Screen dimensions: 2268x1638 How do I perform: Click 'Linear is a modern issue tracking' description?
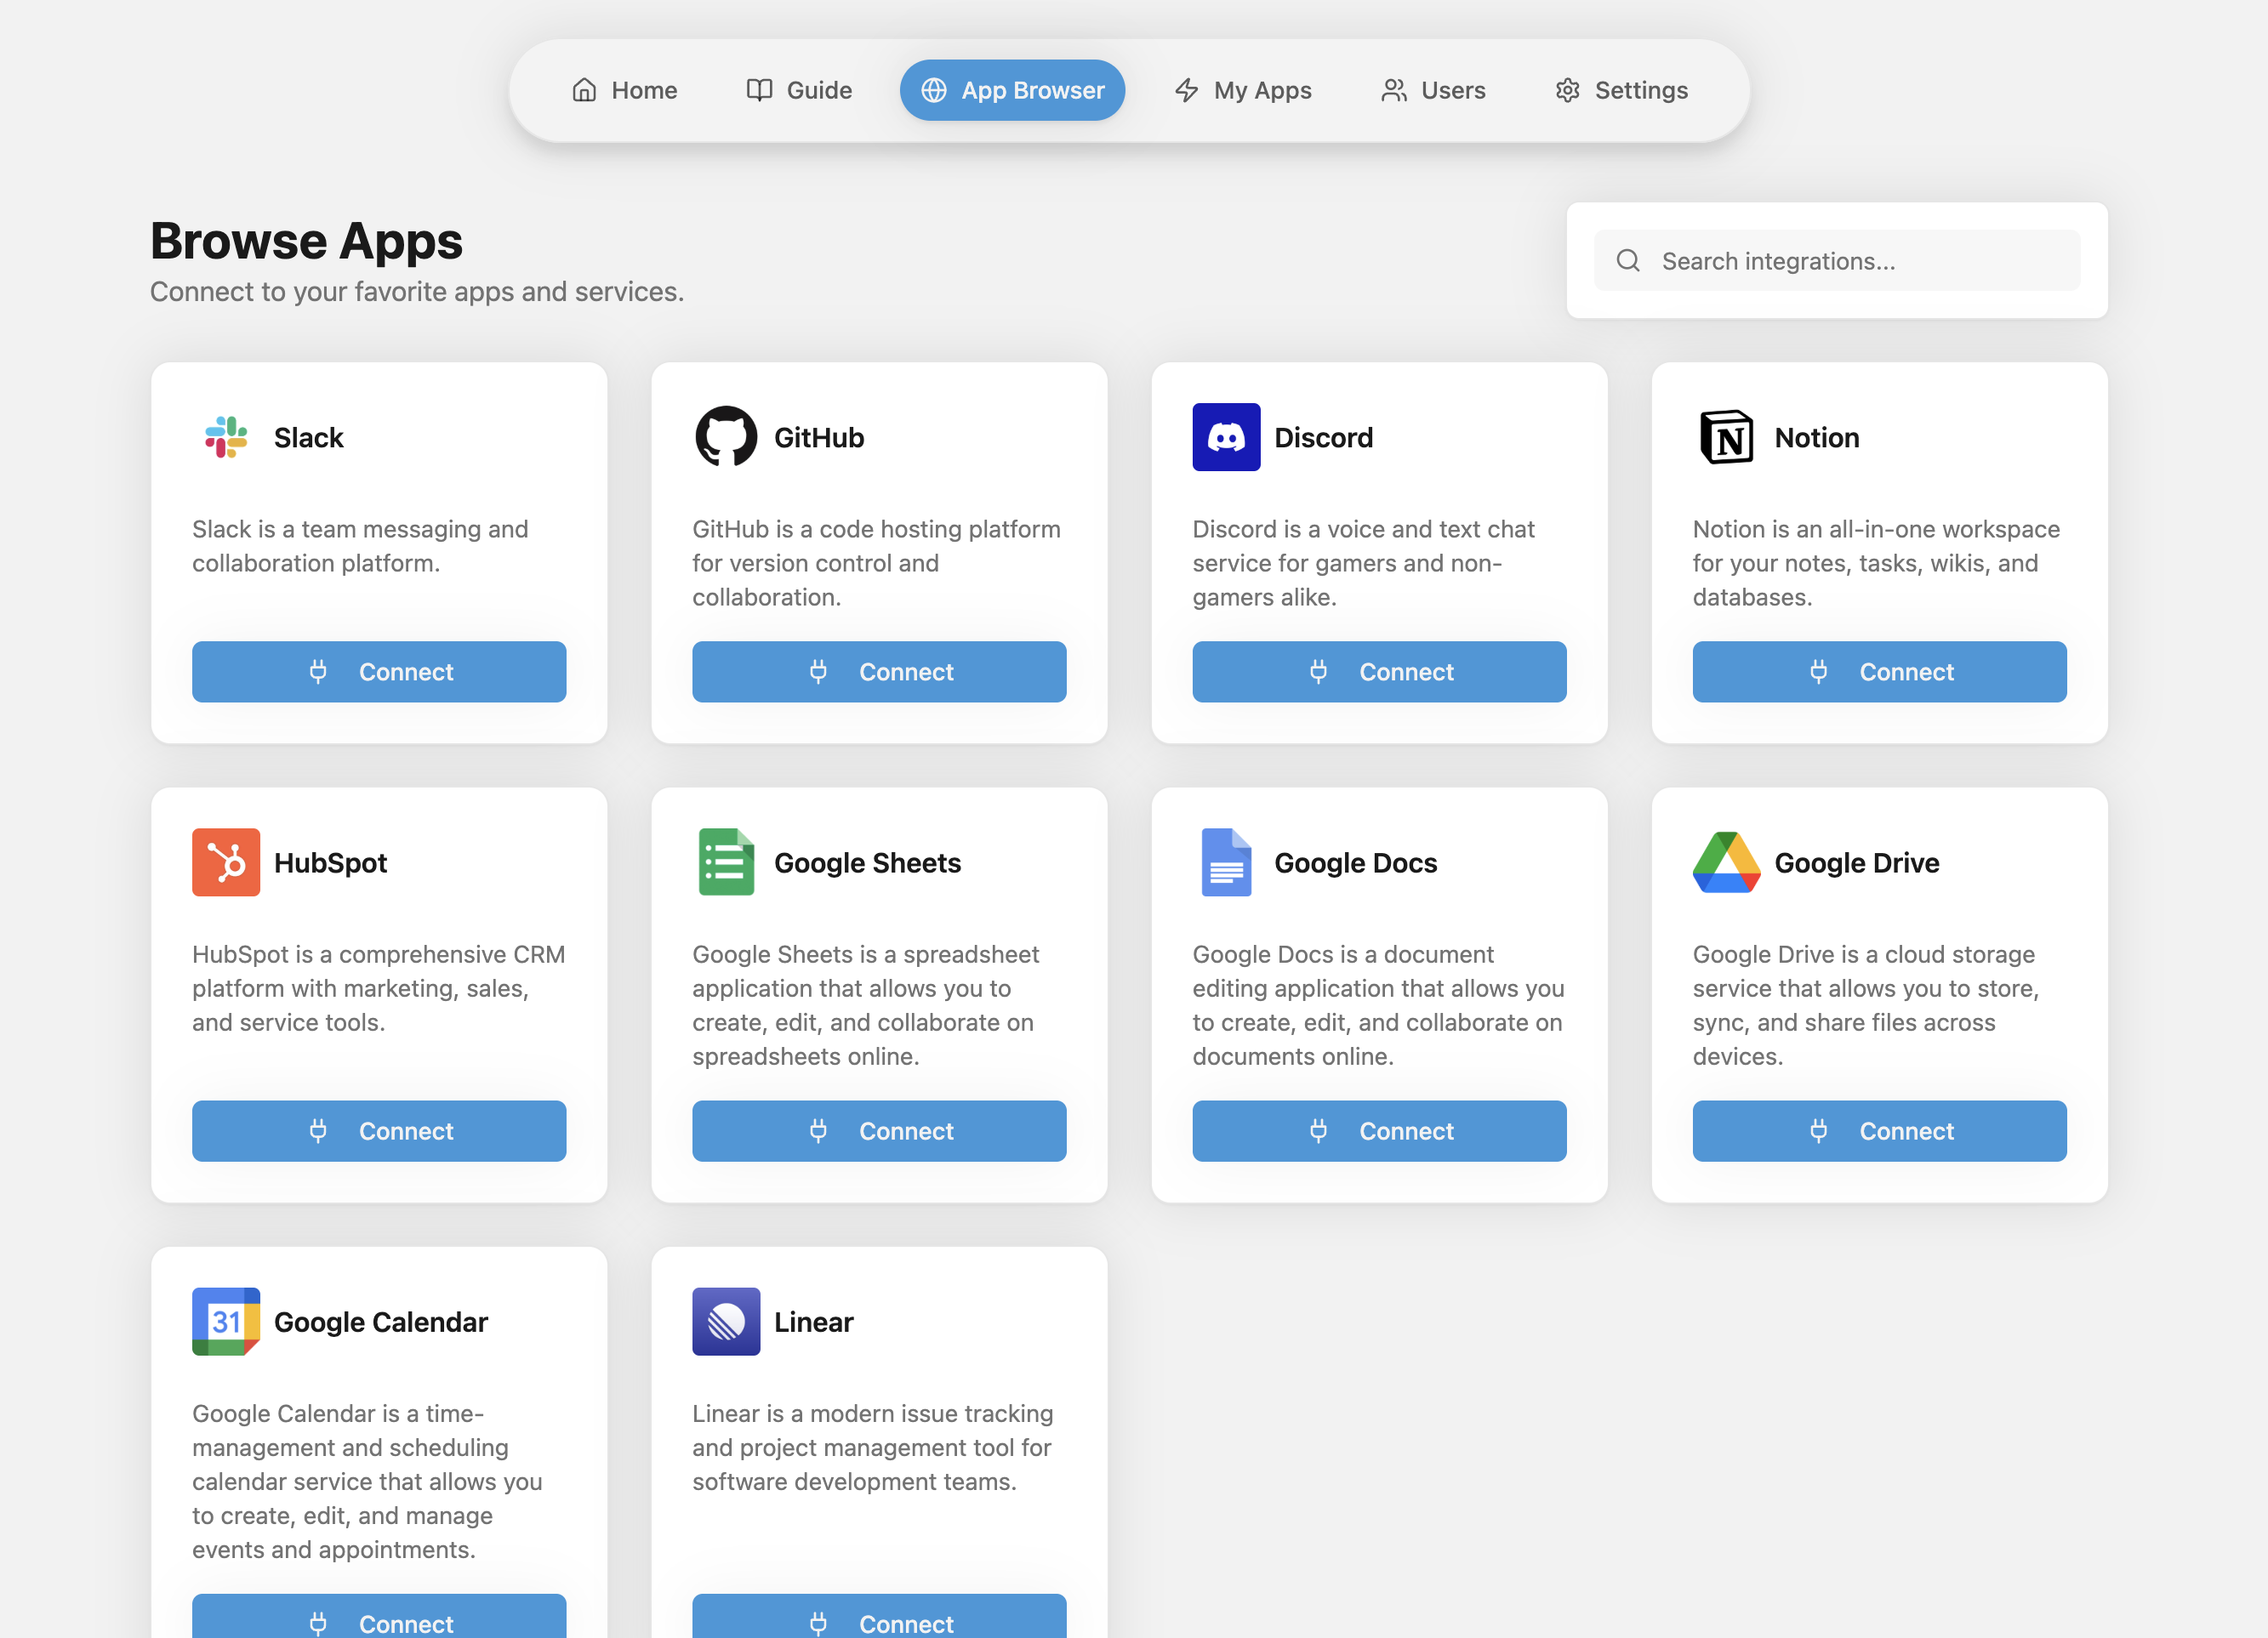(x=872, y=1447)
